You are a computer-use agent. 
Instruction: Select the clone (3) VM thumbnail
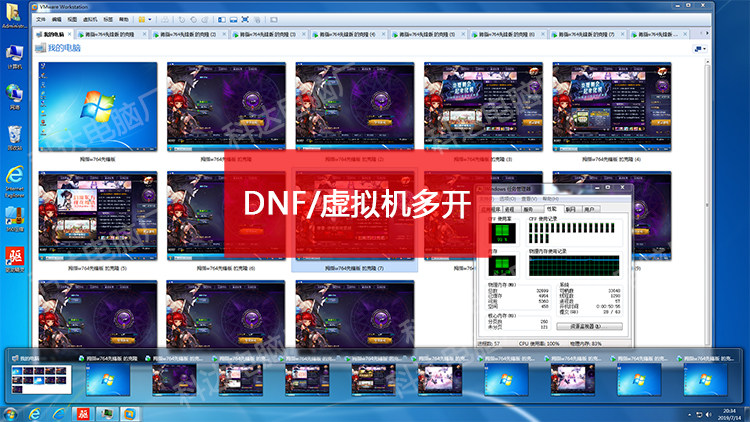pos(483,106)
